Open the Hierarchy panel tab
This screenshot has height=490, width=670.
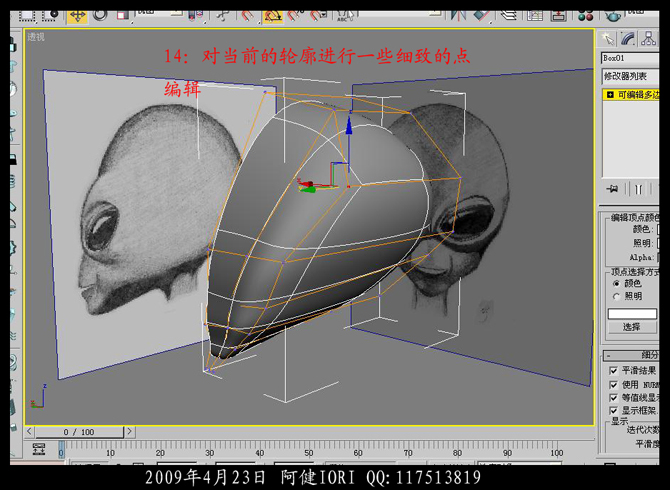click(x=650, y=39)
